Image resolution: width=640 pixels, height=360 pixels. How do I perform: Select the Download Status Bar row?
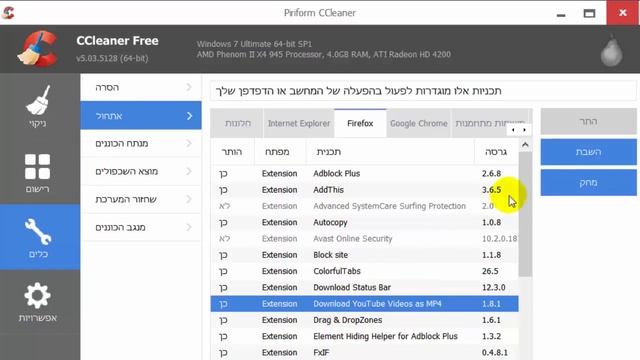(364, 287)
